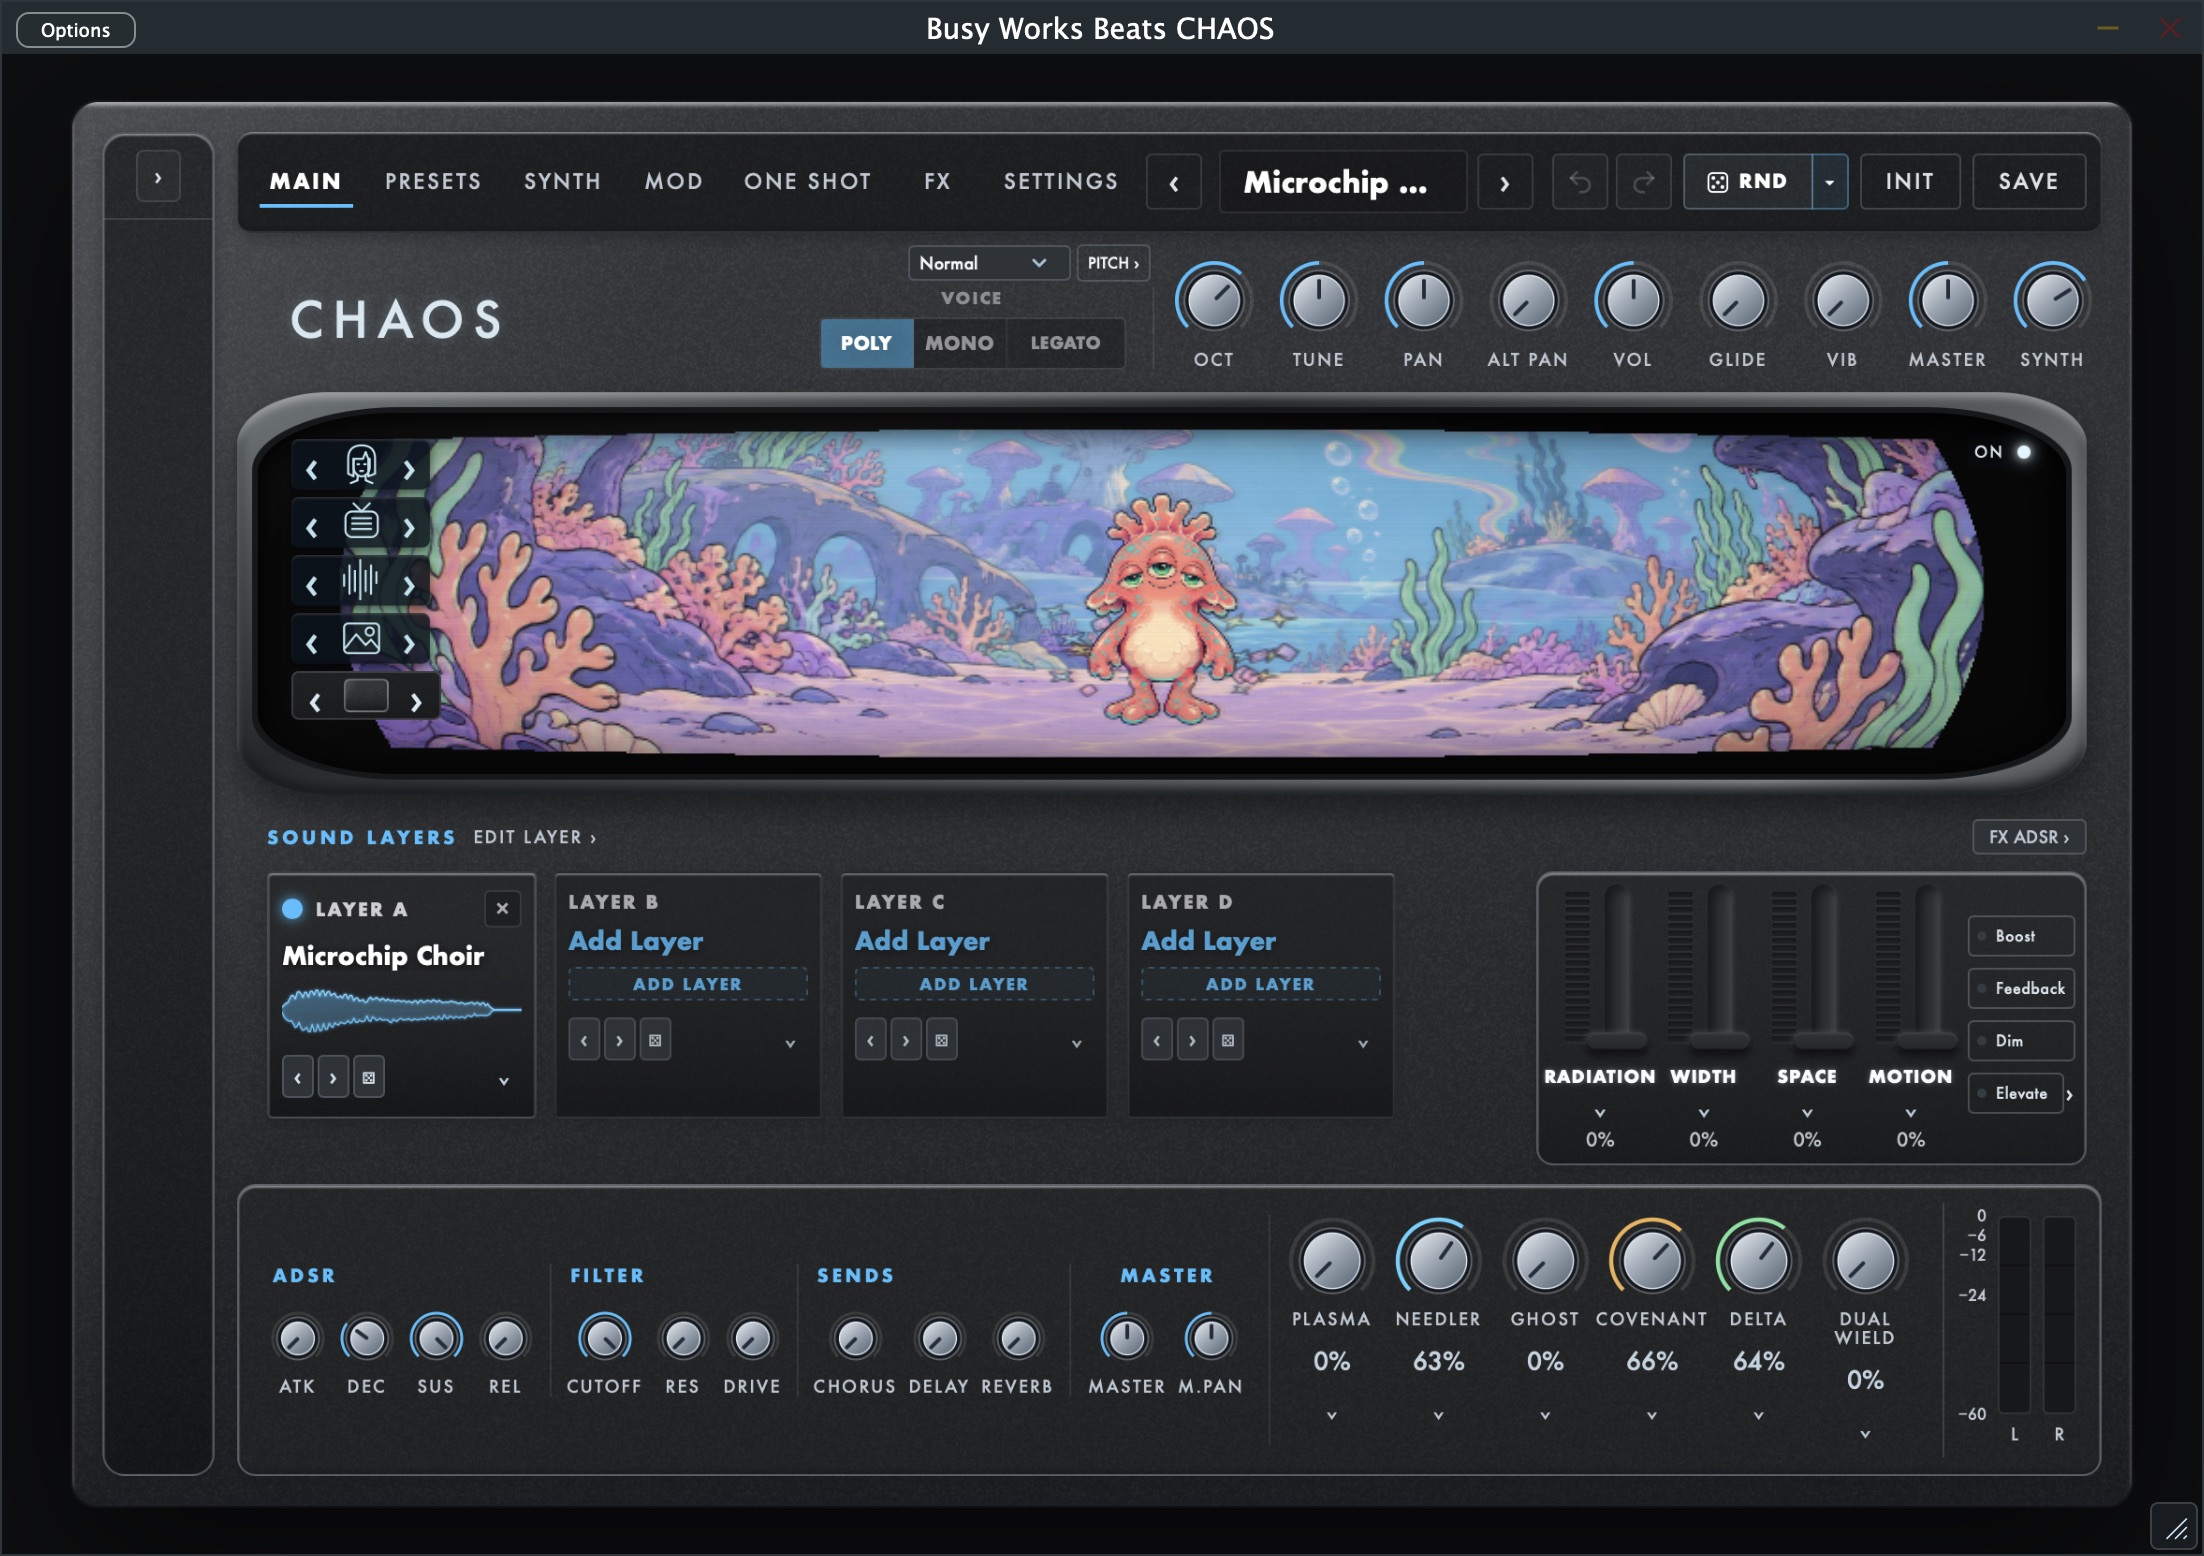This screenshot has width=2204, height=1556.
Task: Open the RND options dropdown arrow
Action: pos(1829,182)
